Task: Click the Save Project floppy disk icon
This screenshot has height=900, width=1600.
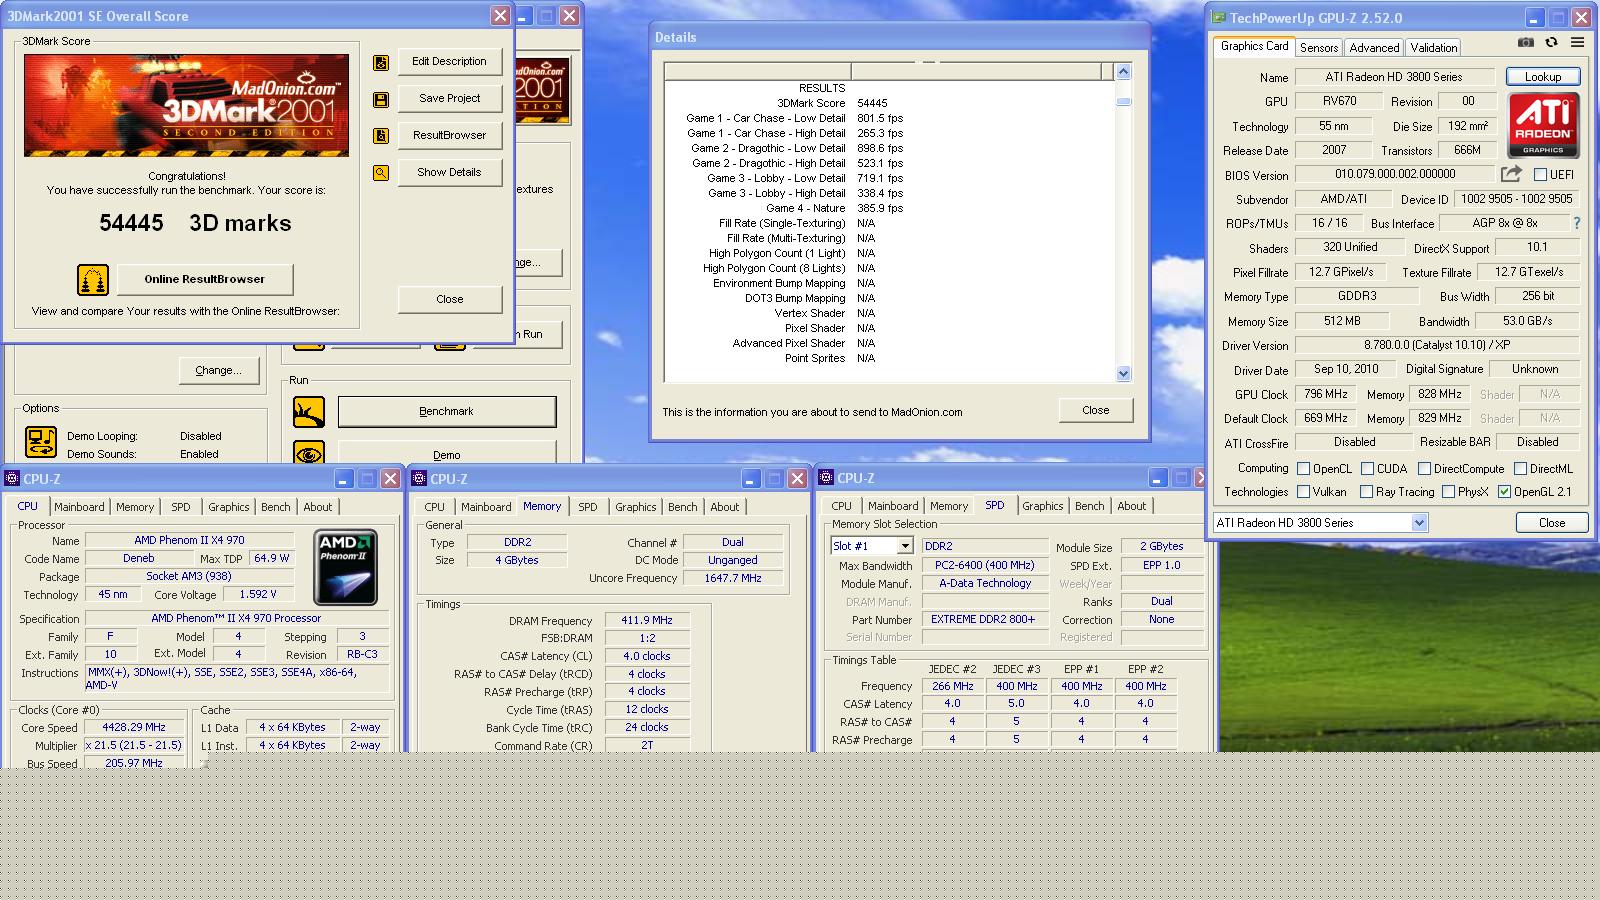Action: click(x=381, y=100)
